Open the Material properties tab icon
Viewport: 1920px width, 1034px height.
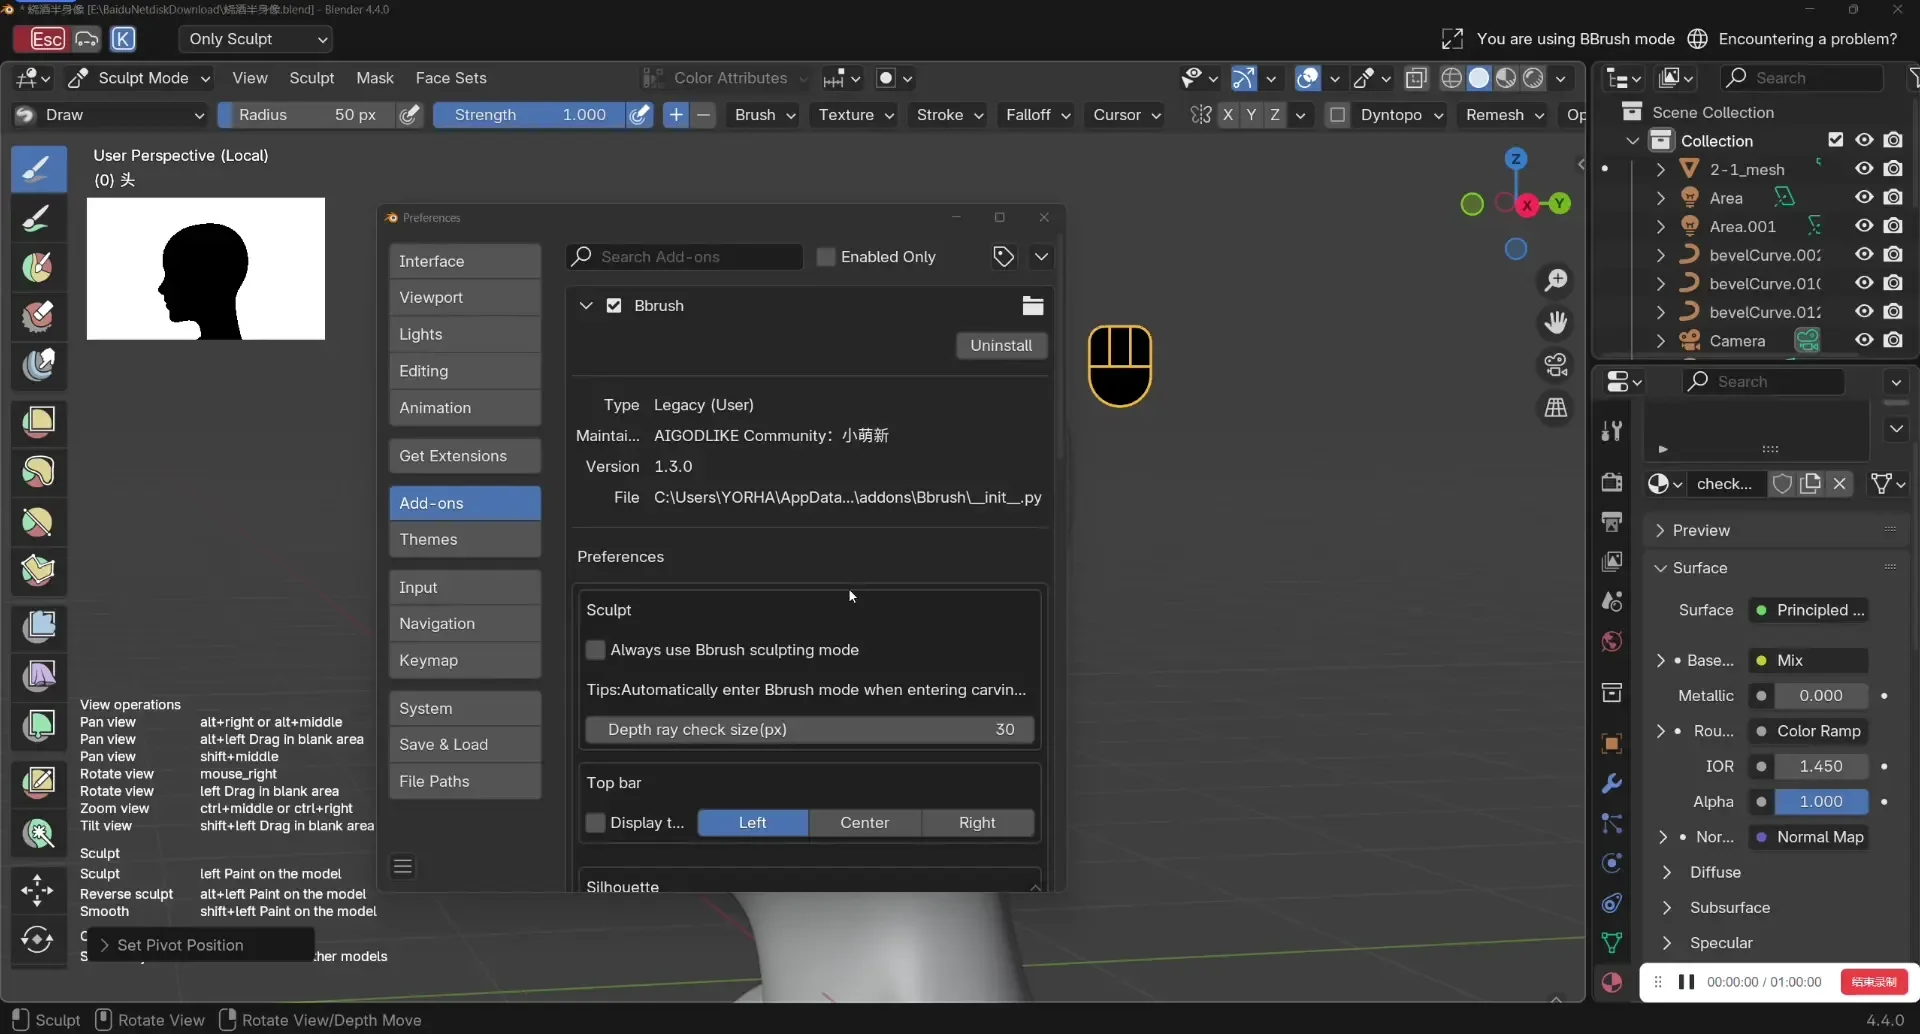click(1612, 983)
